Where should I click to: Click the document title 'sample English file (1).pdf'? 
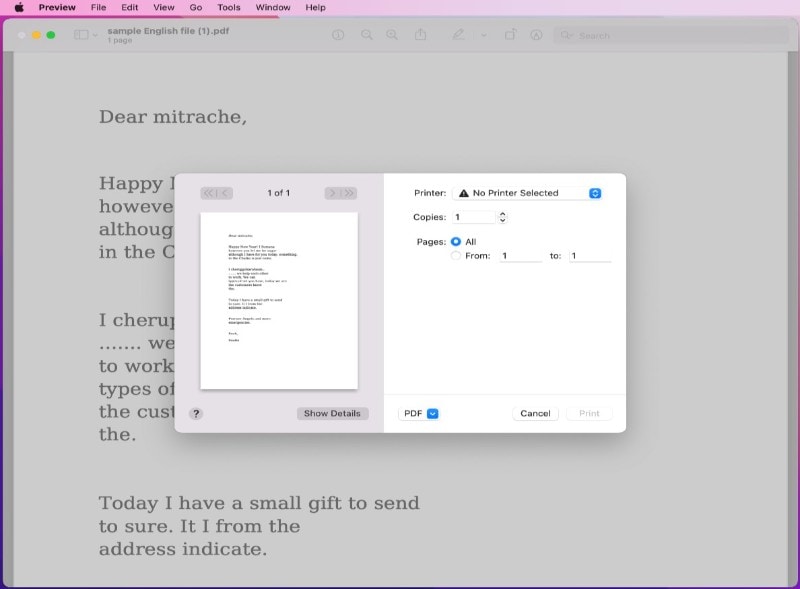168,31
